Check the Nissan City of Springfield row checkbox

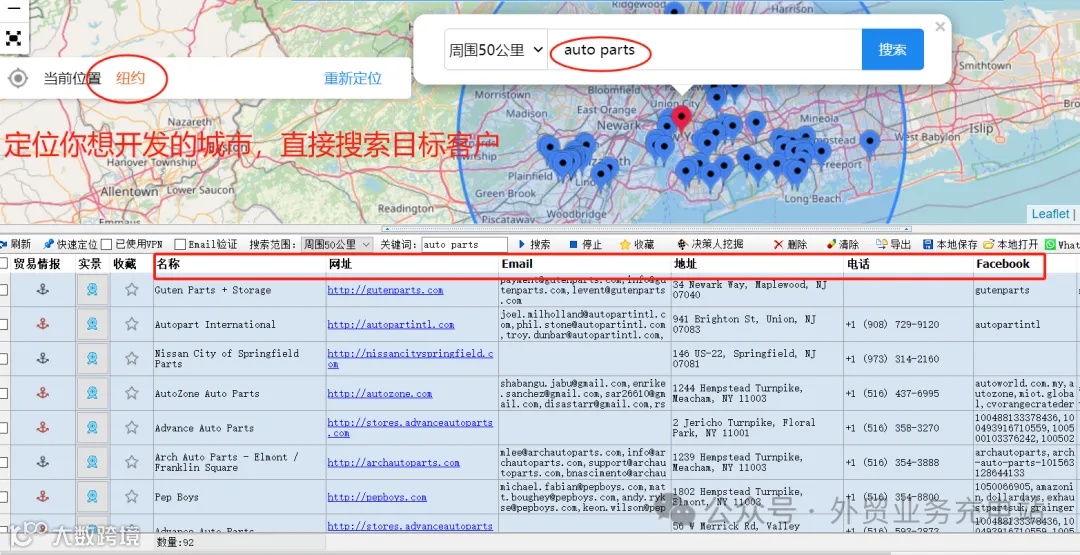3,359
